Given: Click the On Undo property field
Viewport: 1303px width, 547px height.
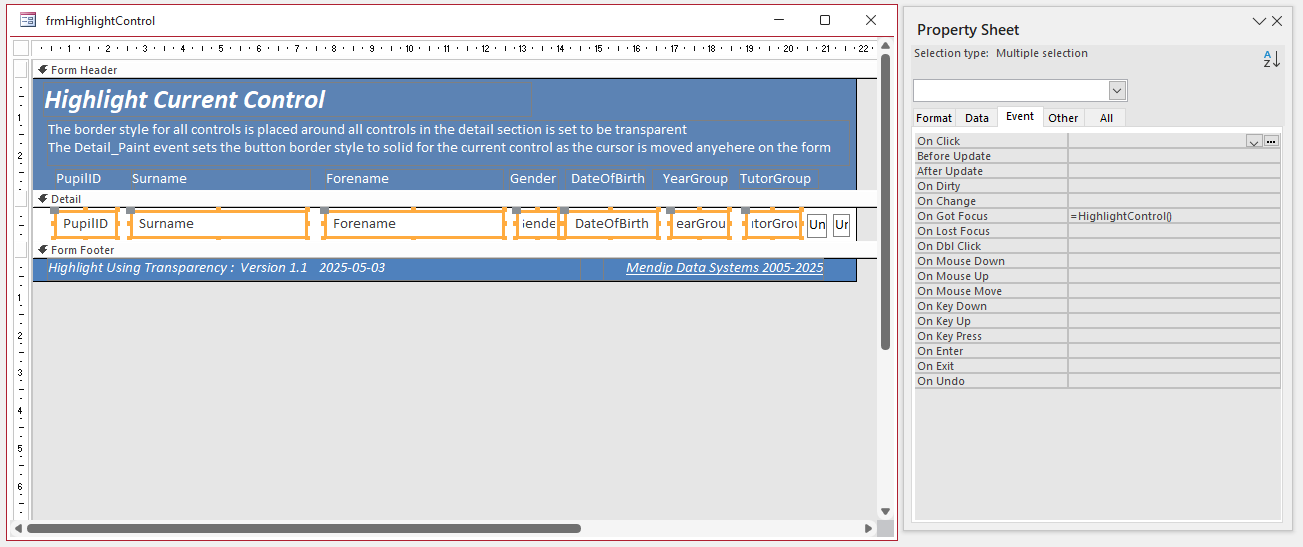Looking at the screenshot, I should (x=1174, y=381).
